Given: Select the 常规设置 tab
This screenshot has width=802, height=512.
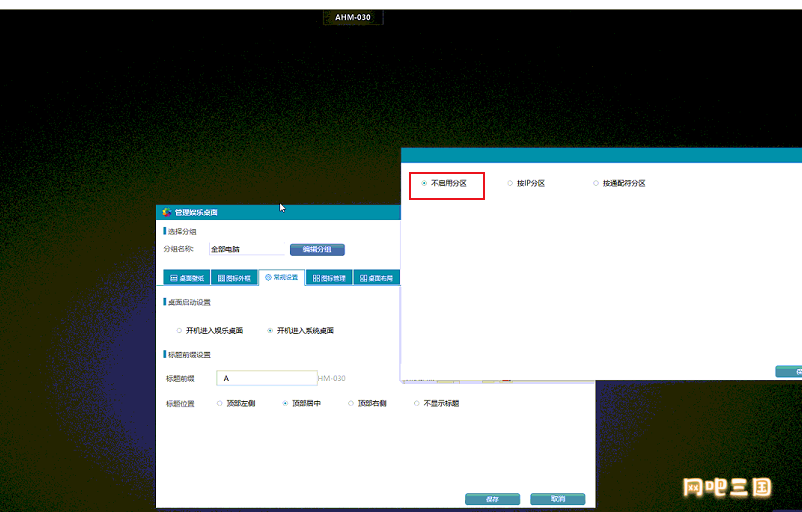Looking at the screenshot, I should point(281,277).
